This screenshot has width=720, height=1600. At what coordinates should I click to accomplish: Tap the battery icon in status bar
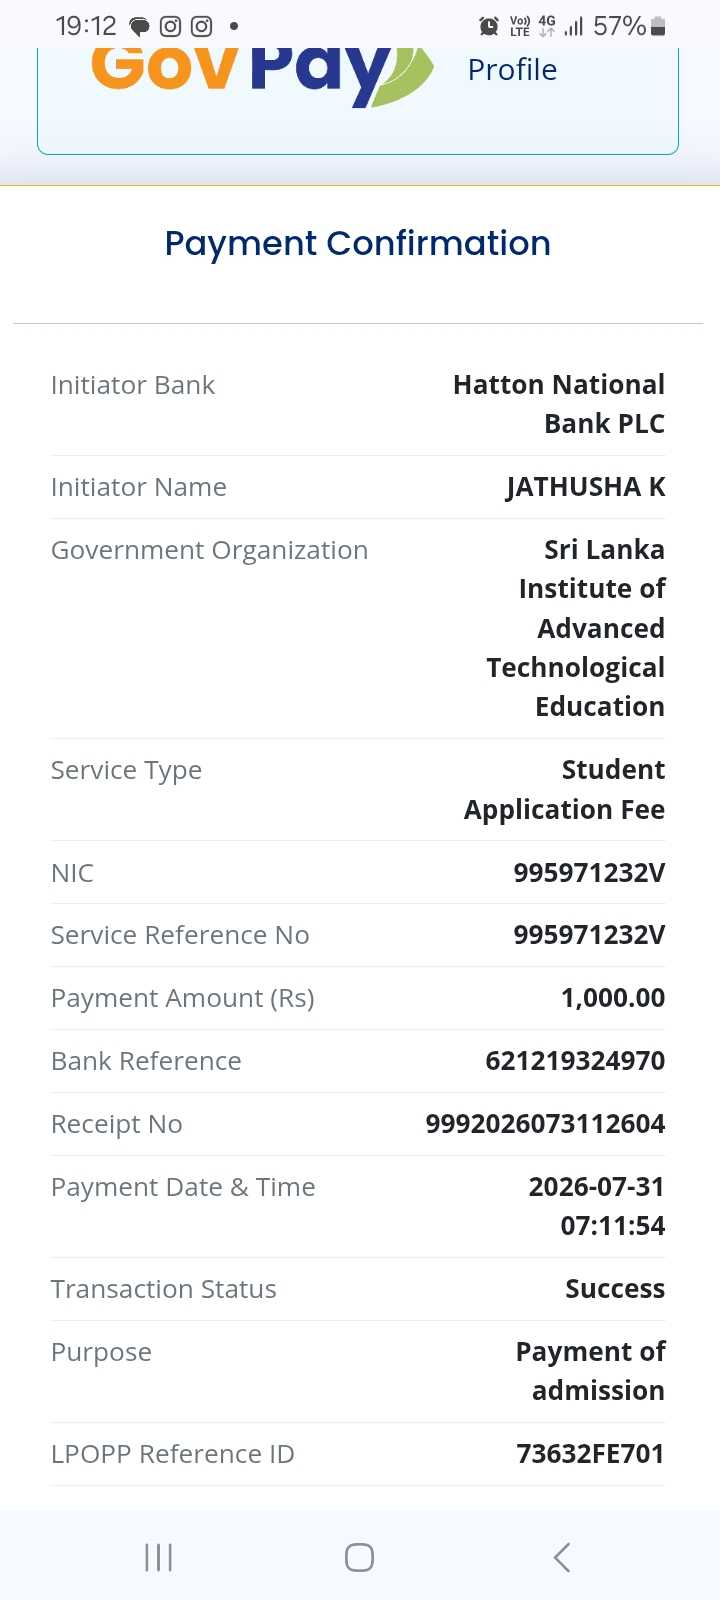click(x=658, y=26)
